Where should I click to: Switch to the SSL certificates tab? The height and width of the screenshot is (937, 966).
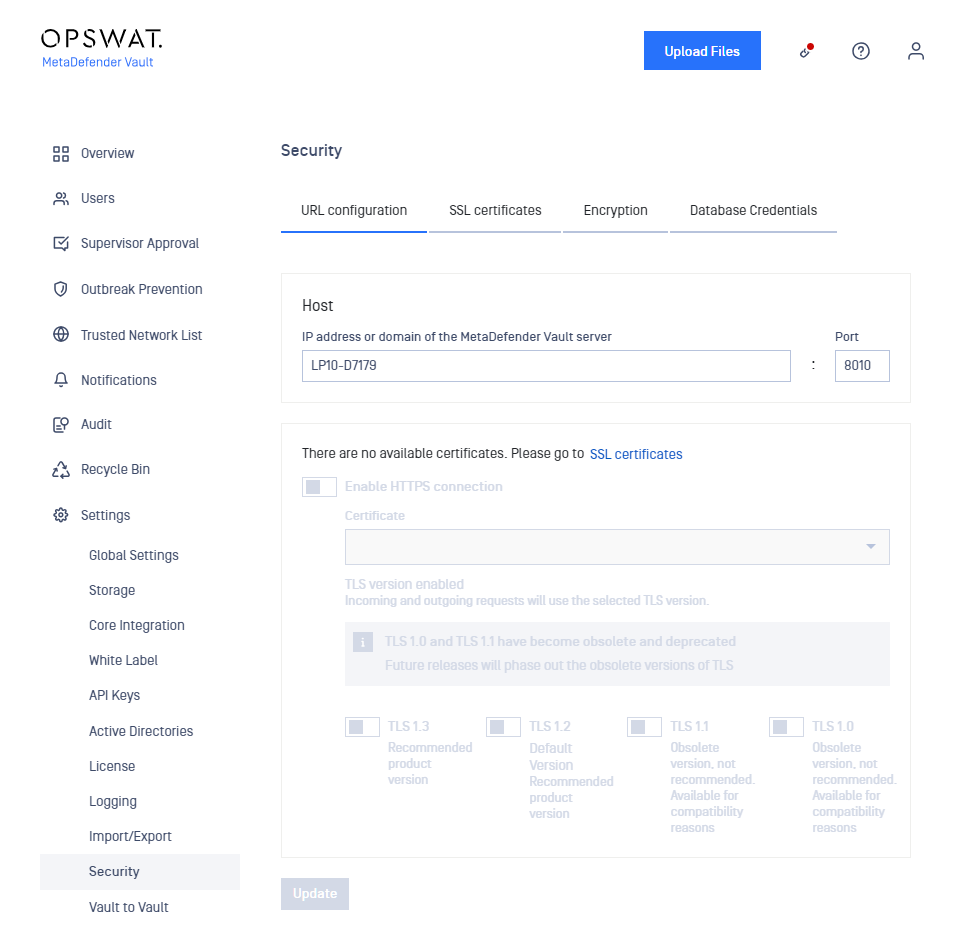coord(495,211)
